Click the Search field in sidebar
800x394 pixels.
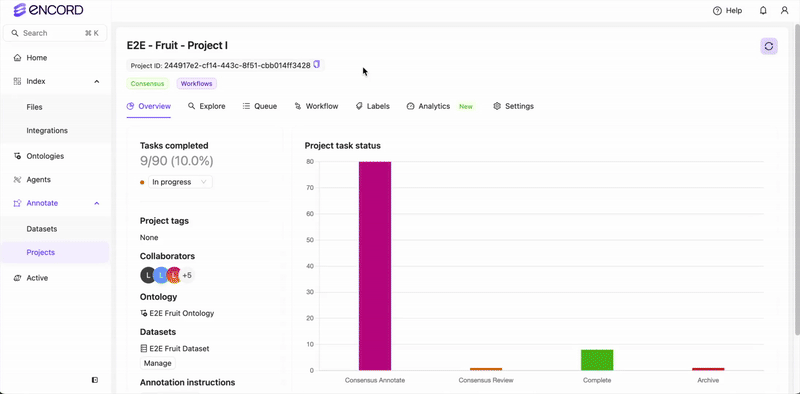click(55, 33)
